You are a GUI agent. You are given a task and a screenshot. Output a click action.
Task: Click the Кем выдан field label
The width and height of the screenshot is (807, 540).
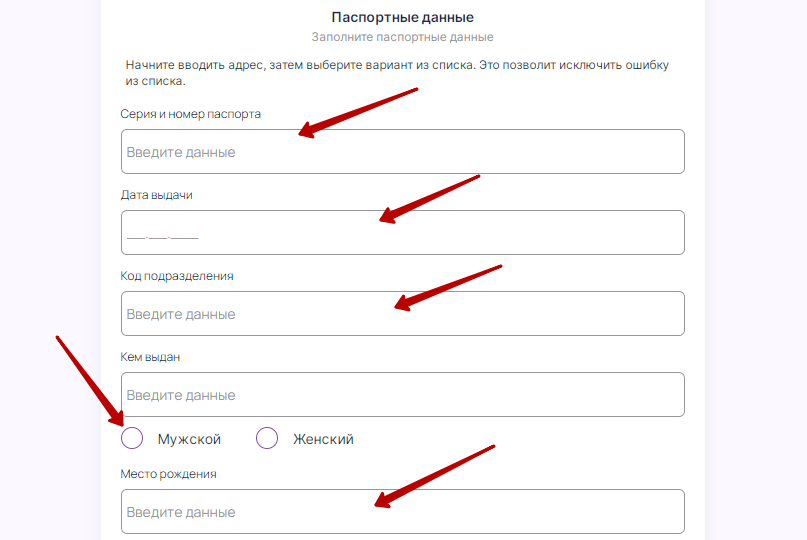click(x=151, y=357)
